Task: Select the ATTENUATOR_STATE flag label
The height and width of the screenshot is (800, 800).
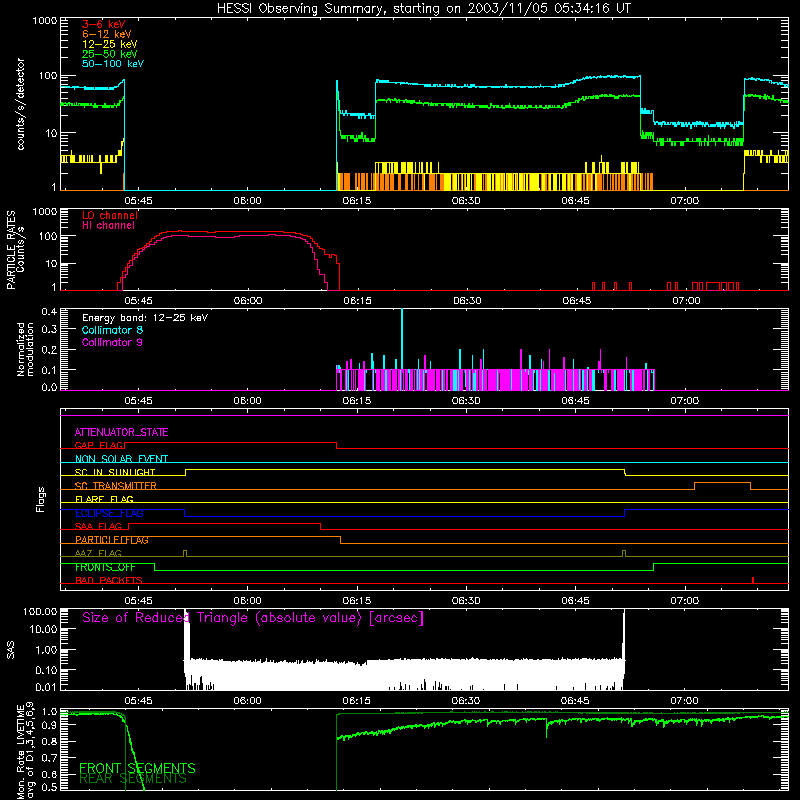Action: (x=121, y=432)
